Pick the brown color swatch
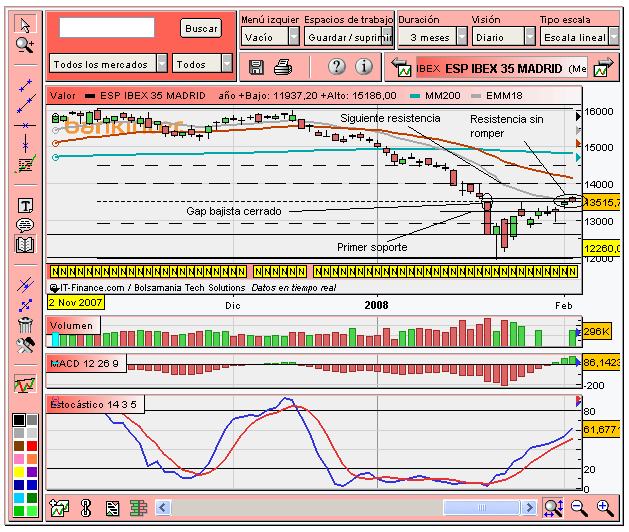The width and height of the screenshot is (629, 532). (x=18, y=446)
